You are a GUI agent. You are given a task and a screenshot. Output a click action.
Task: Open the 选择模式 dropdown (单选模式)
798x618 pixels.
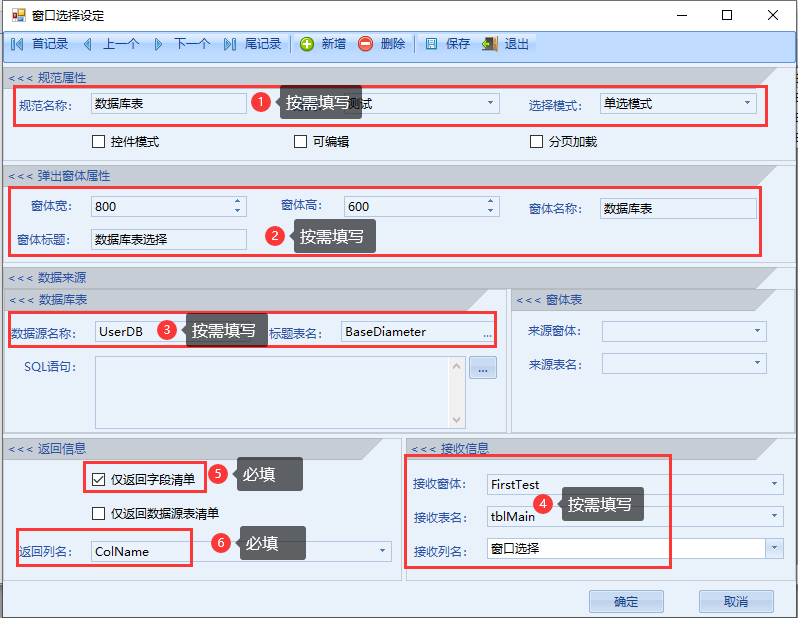pyautogui.click(x=747, y=103)
